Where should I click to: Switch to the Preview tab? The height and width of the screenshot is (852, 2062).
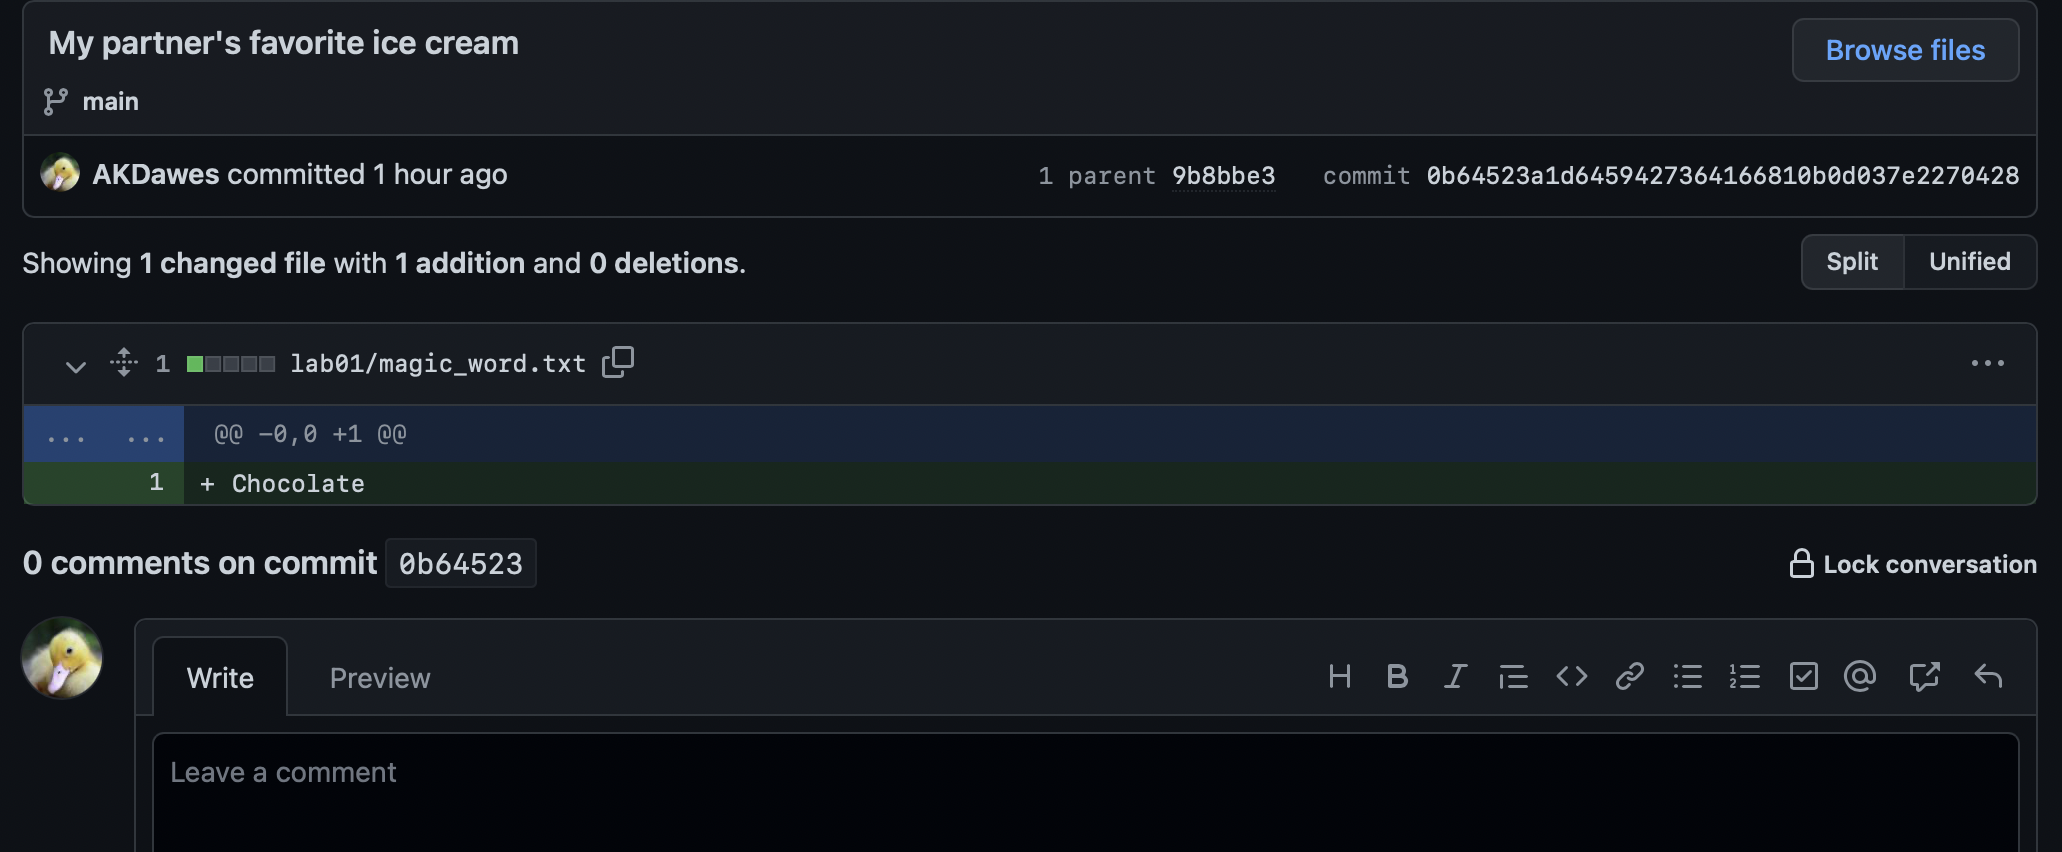(x=380, y=678)
